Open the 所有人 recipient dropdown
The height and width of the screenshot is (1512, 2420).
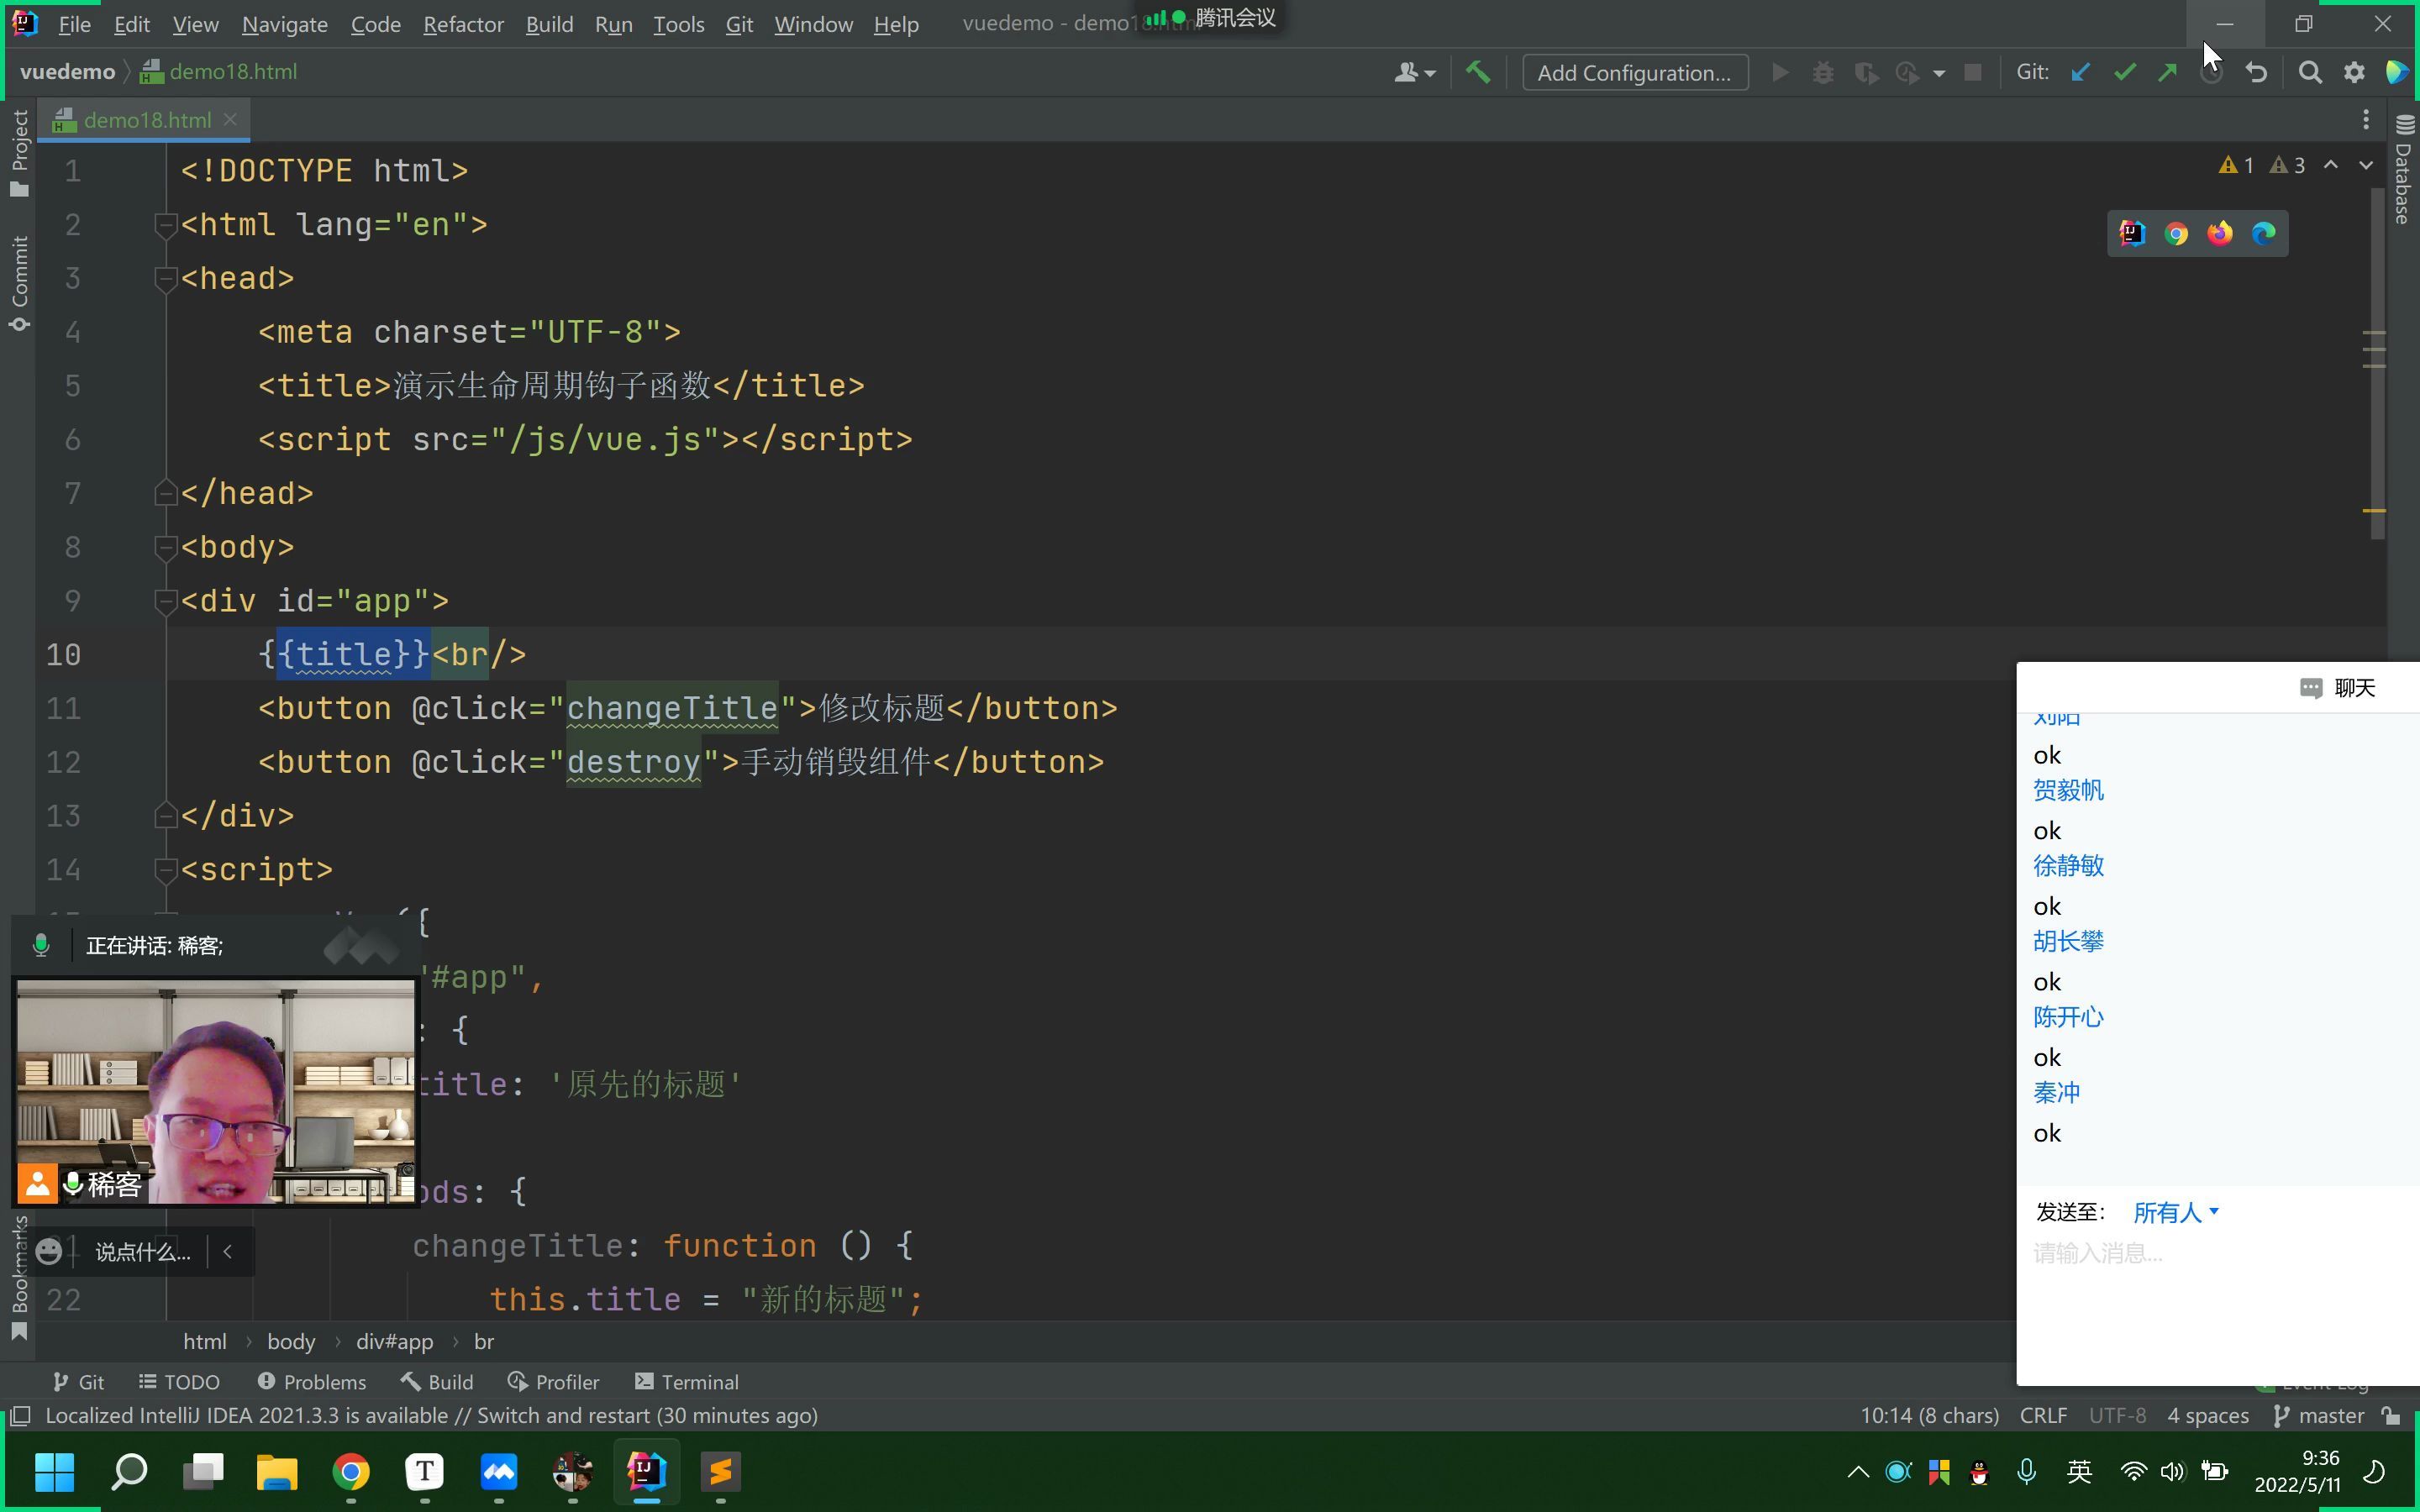[x=2175, y=1212]
